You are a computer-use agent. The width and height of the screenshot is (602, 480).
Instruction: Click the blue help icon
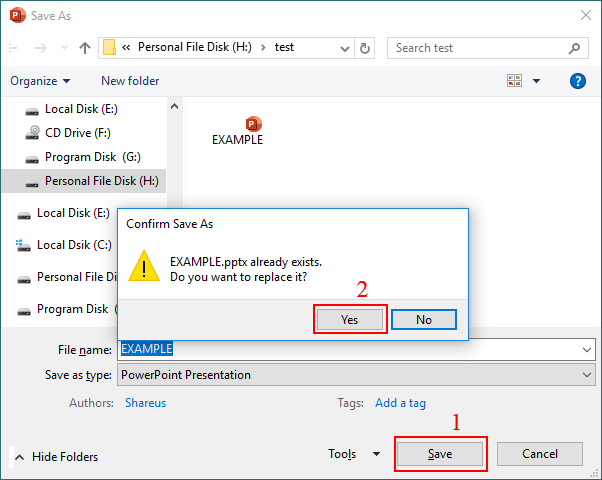pos(578,81)
